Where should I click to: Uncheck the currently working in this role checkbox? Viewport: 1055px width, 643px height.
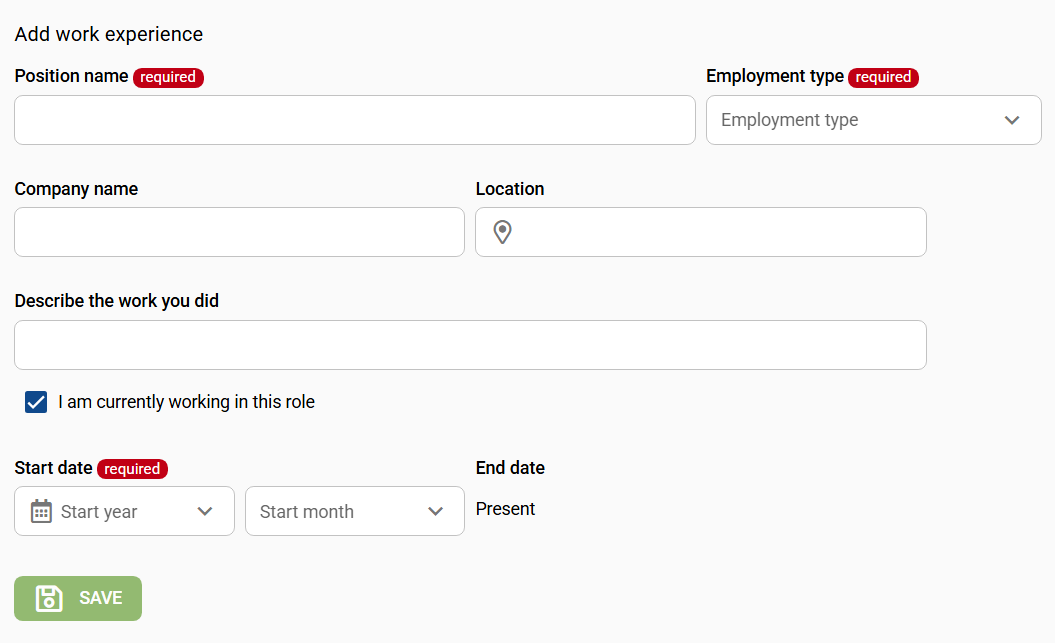pyautogui.click(x=36, y=402)
